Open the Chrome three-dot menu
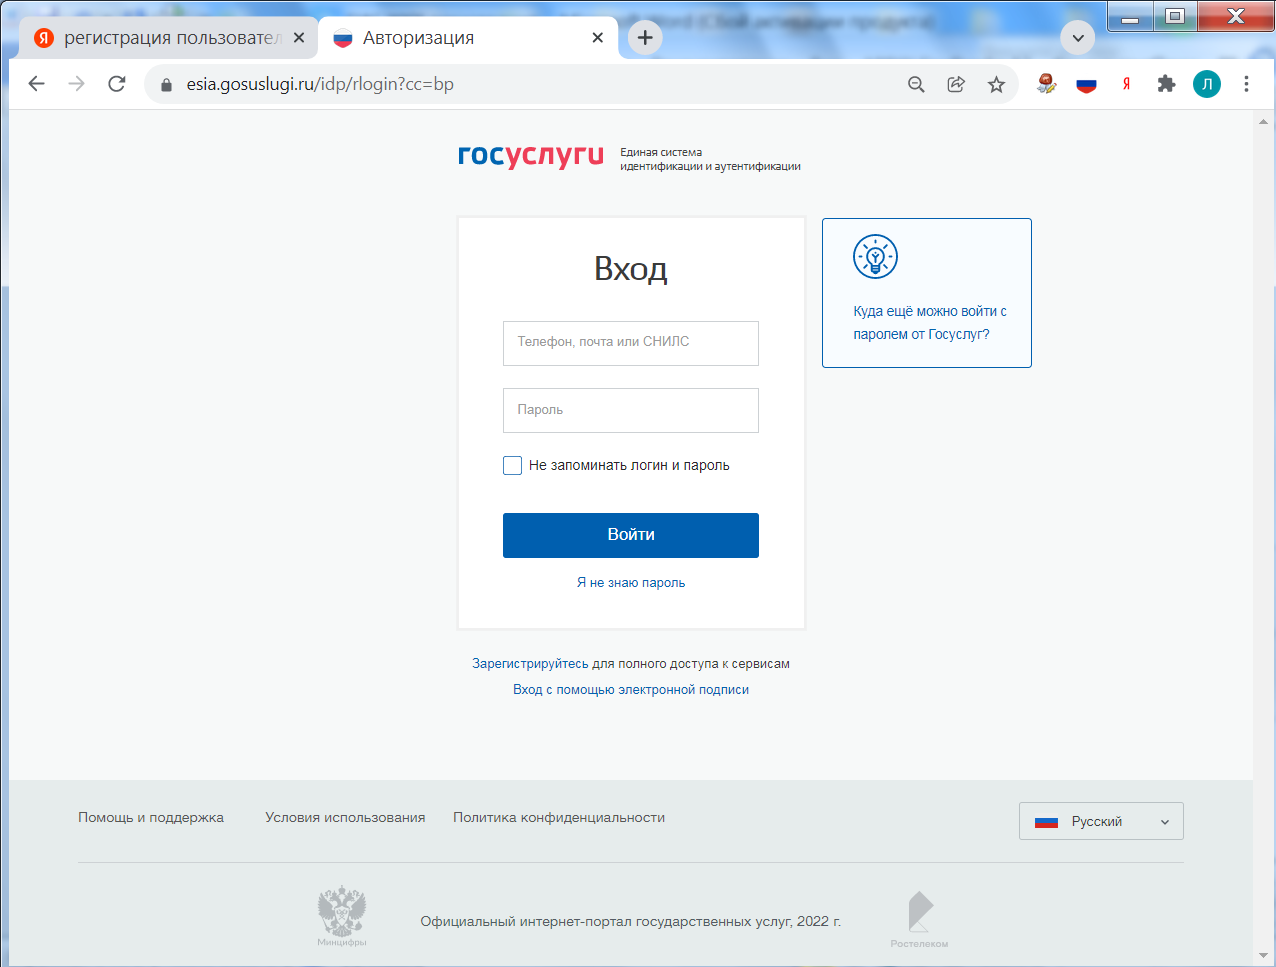Image resolution: width=1276 pixels, height=967 pixels. 1246,85
